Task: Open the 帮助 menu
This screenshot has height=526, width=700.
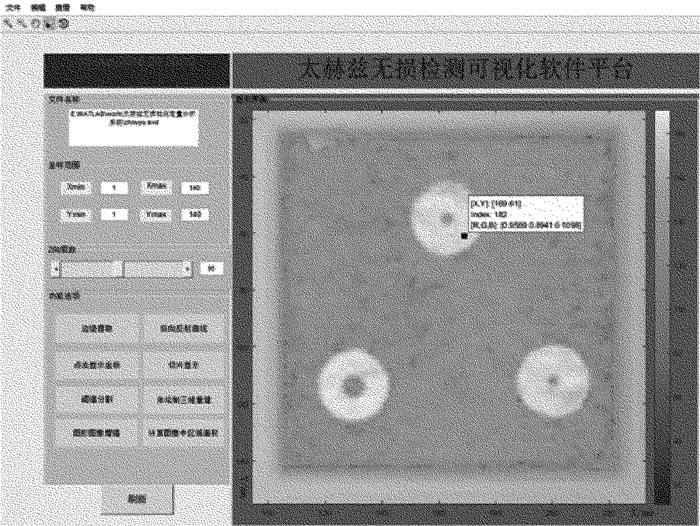Action: 88,7
